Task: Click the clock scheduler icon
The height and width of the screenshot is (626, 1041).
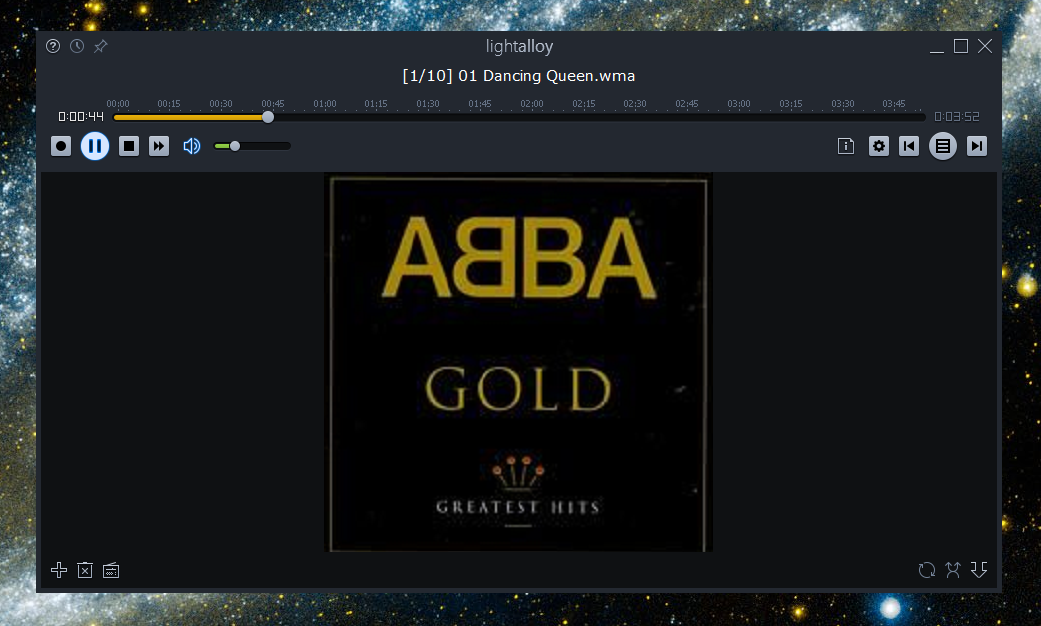Action: tap(77, 46)
